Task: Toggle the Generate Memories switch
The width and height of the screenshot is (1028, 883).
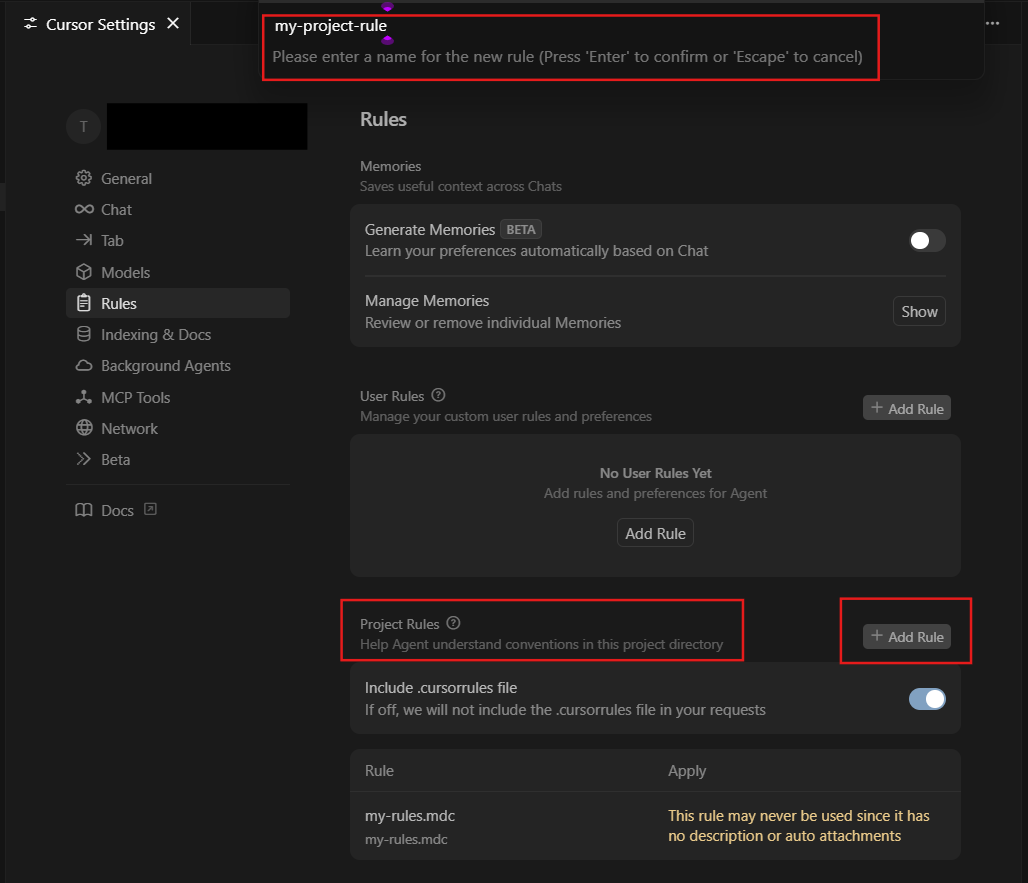Action: click(x=926, y=241)
